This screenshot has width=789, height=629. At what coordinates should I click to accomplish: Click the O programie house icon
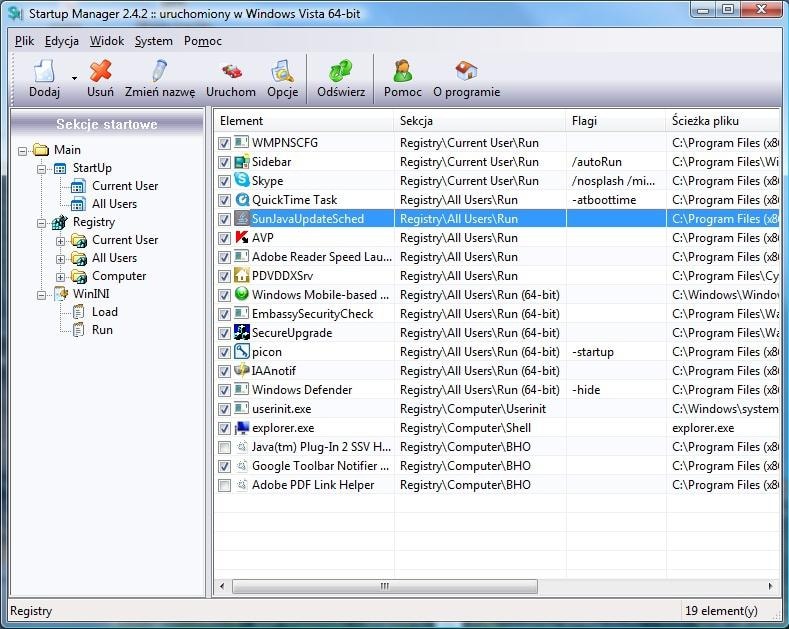pos(466,72)
